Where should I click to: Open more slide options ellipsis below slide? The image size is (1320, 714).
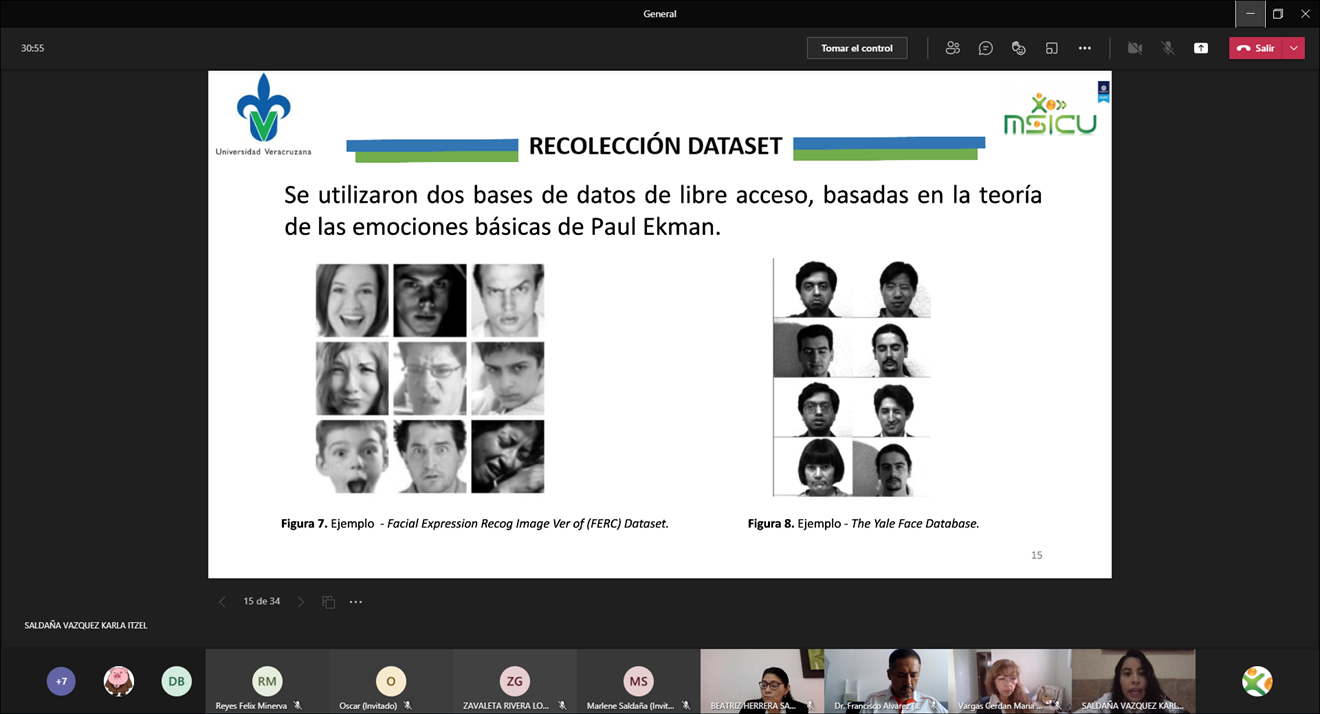coord(355,602)
